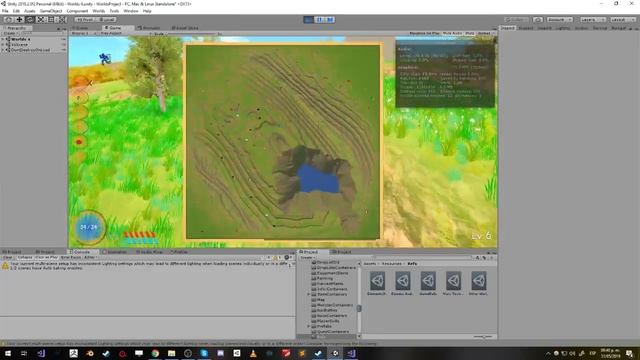Switch to the Scene tab
Viewport: 640px width, 360px height.
click(x=80, y=28)
